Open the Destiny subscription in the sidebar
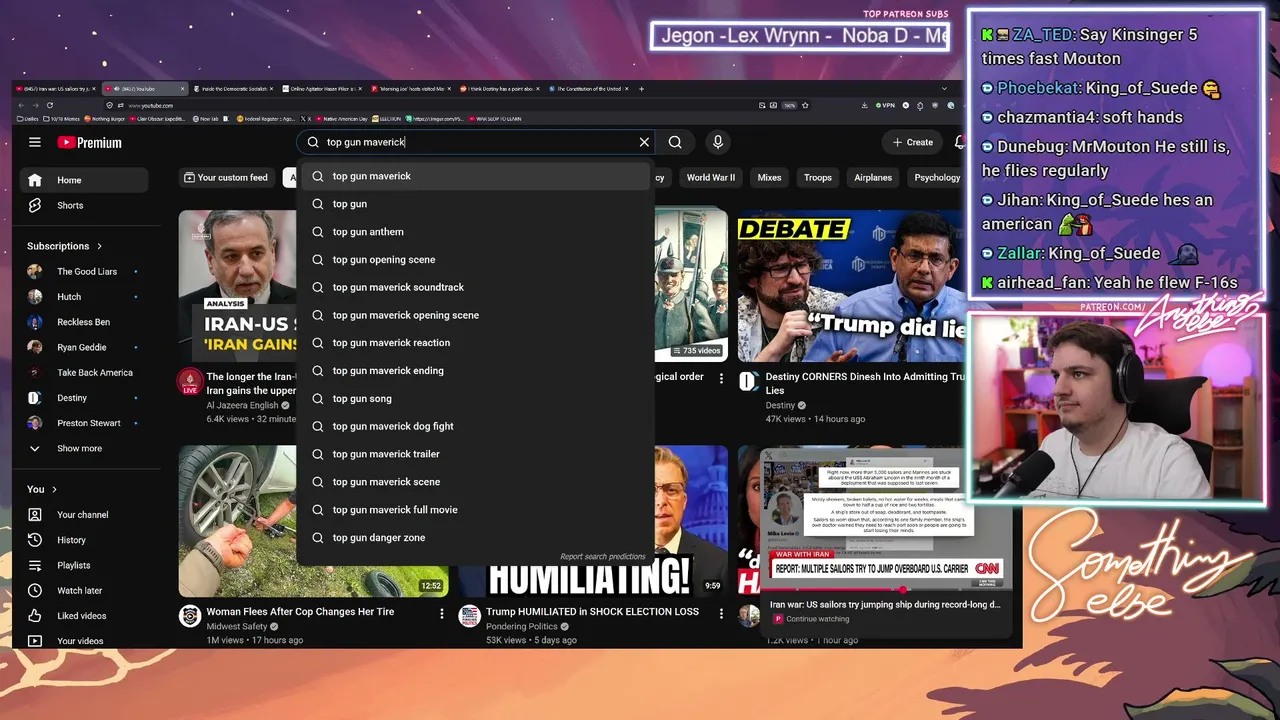 pos(84,398)
